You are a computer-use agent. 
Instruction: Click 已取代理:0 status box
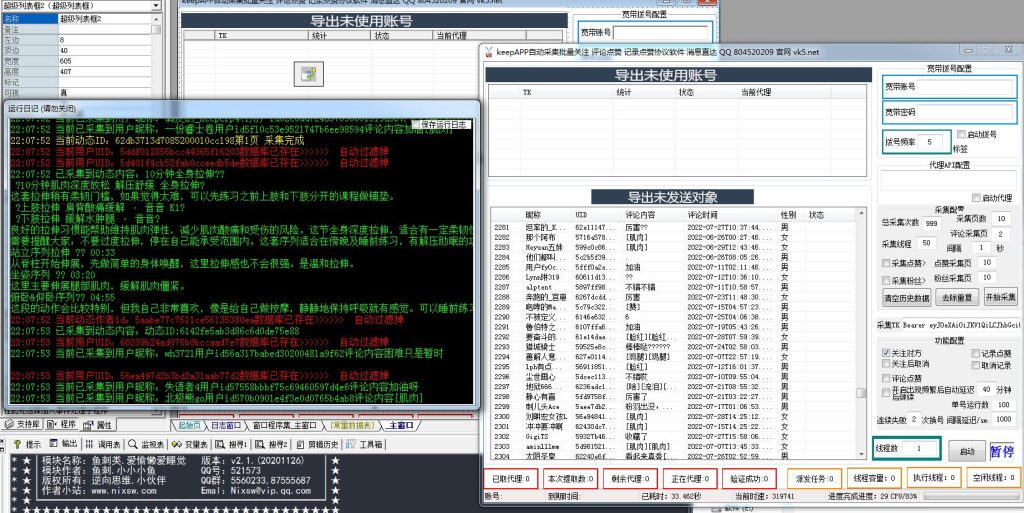[x=511, y=478]
